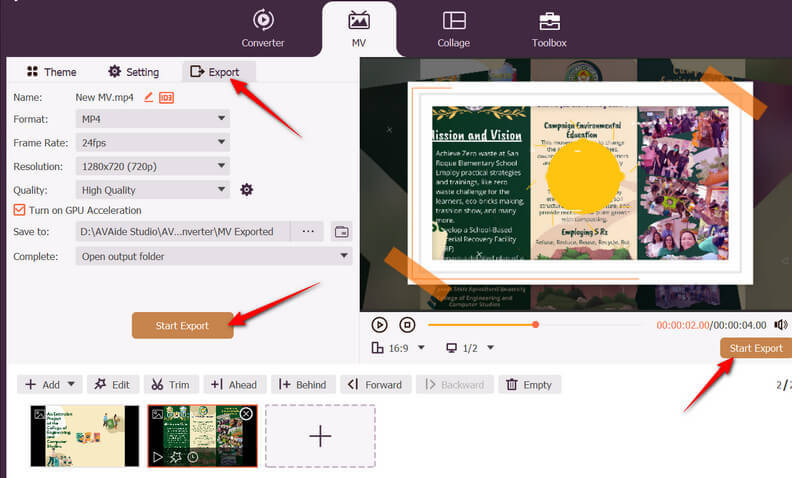Image resolution: width=792 pixels, height=478 pixels.
Task: Open the Toolbox tab
Action: coord(549,29)
